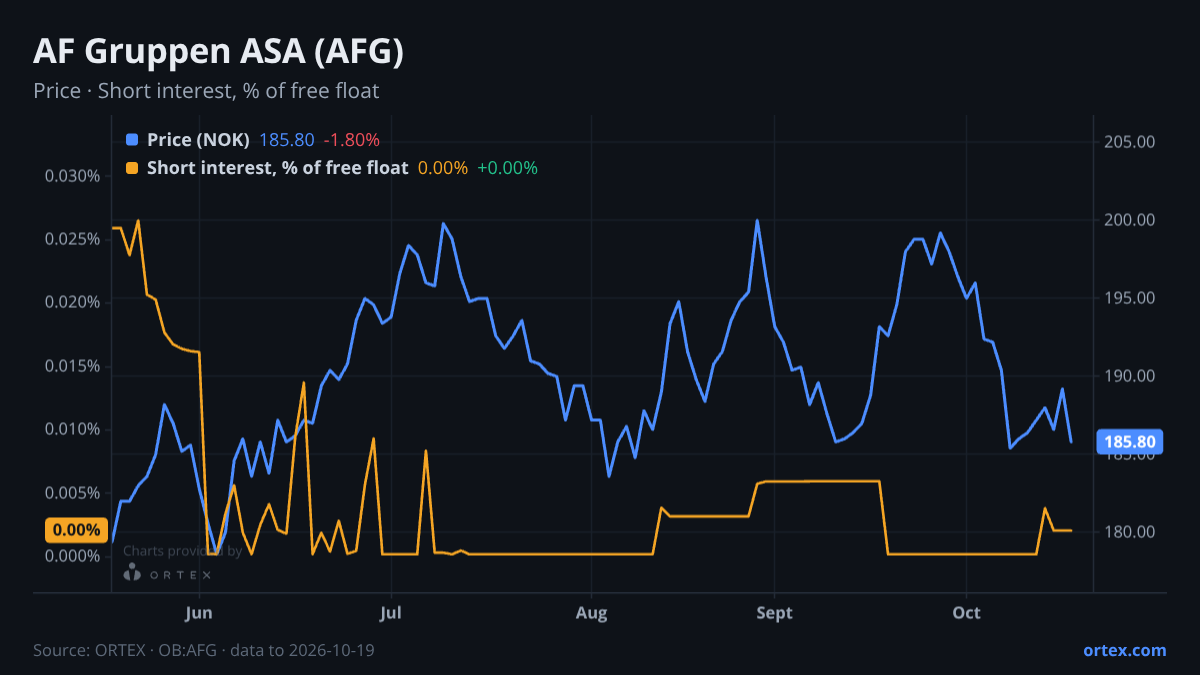Click the orange 0.00% axis tag
This screenshot has height=675, width=1200.
76,530
